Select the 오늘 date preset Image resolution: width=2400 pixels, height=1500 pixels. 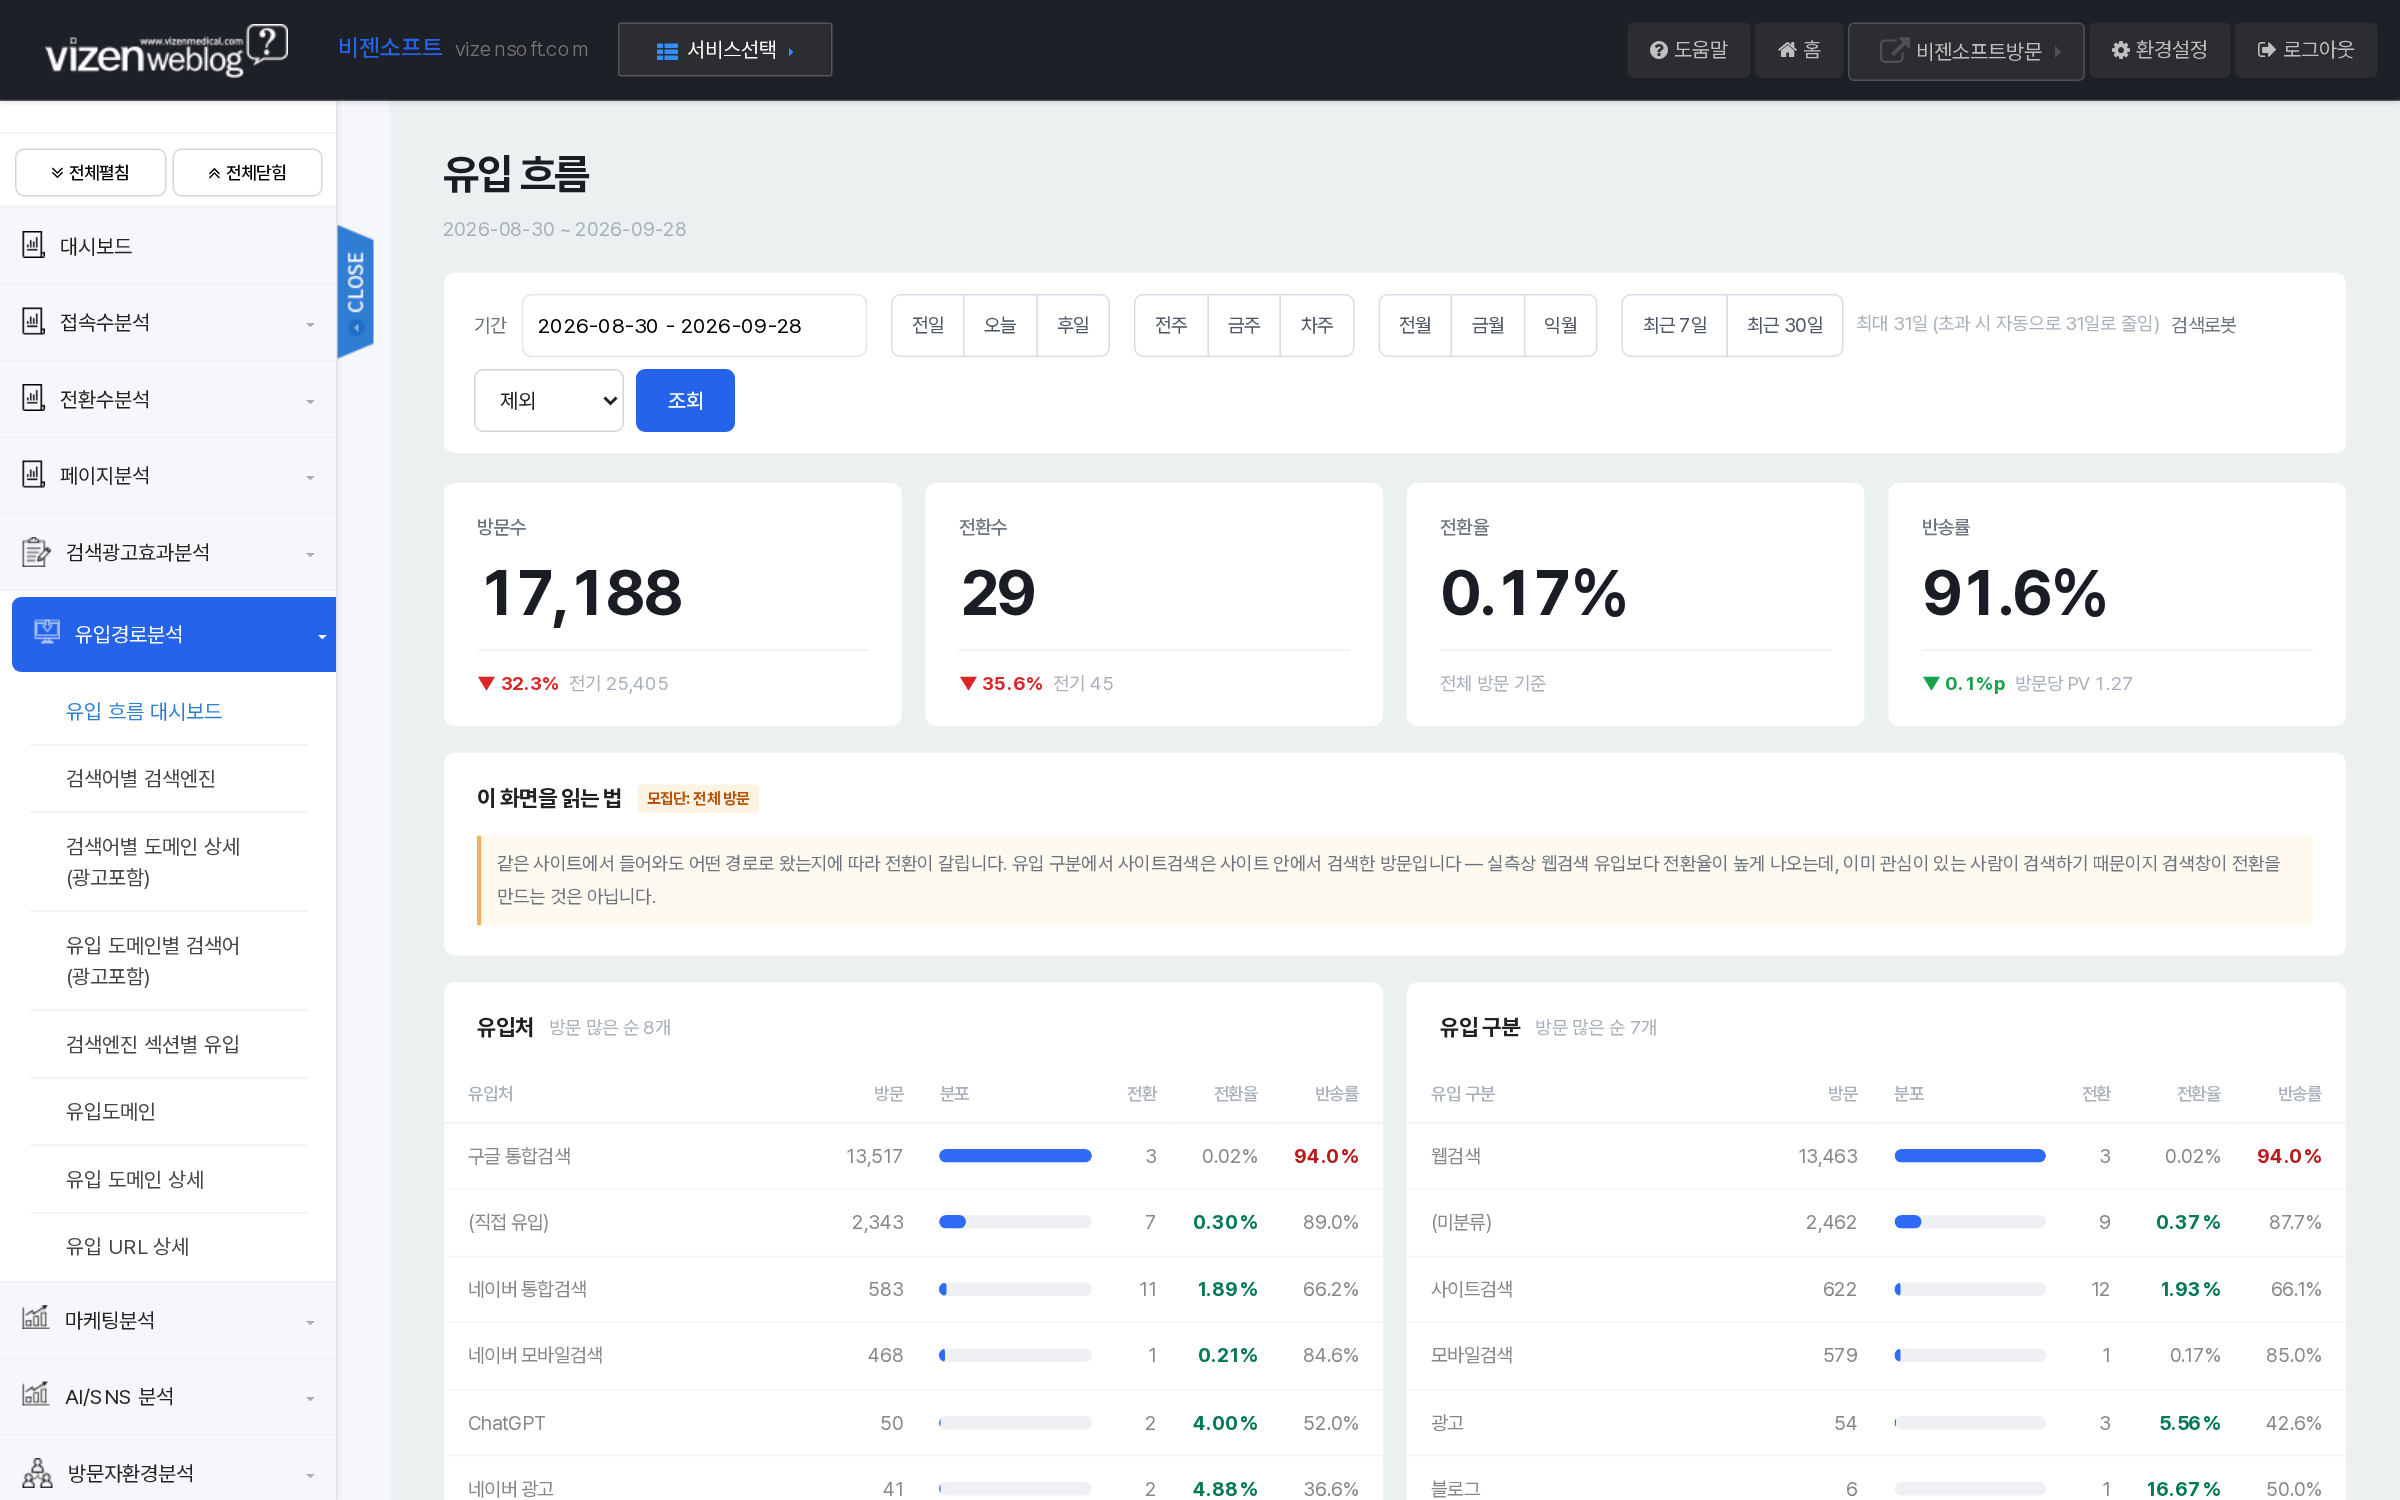pyautogui.click(x=1000, y=325)
